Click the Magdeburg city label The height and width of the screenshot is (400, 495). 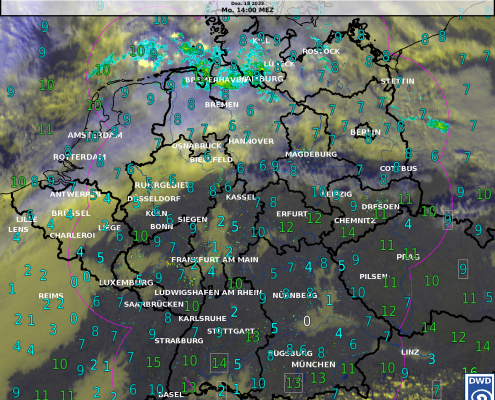click(311, 154)
